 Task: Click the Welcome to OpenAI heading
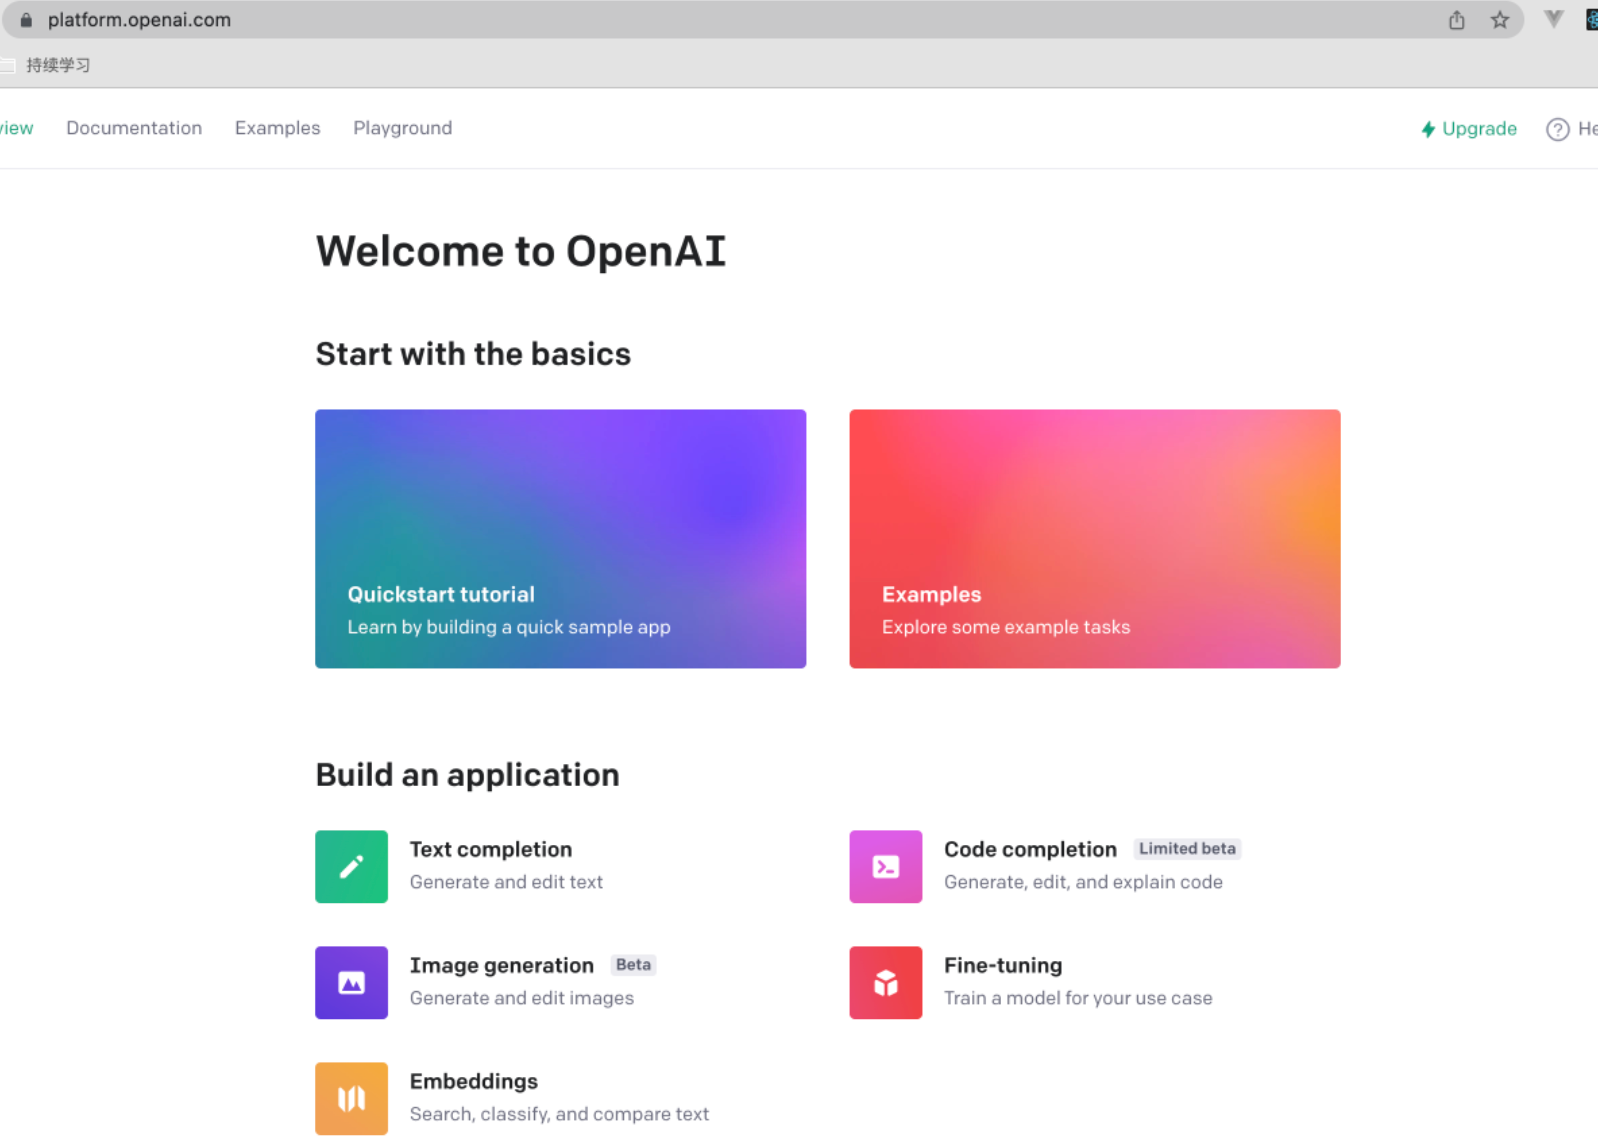click(x=521, y=251)
